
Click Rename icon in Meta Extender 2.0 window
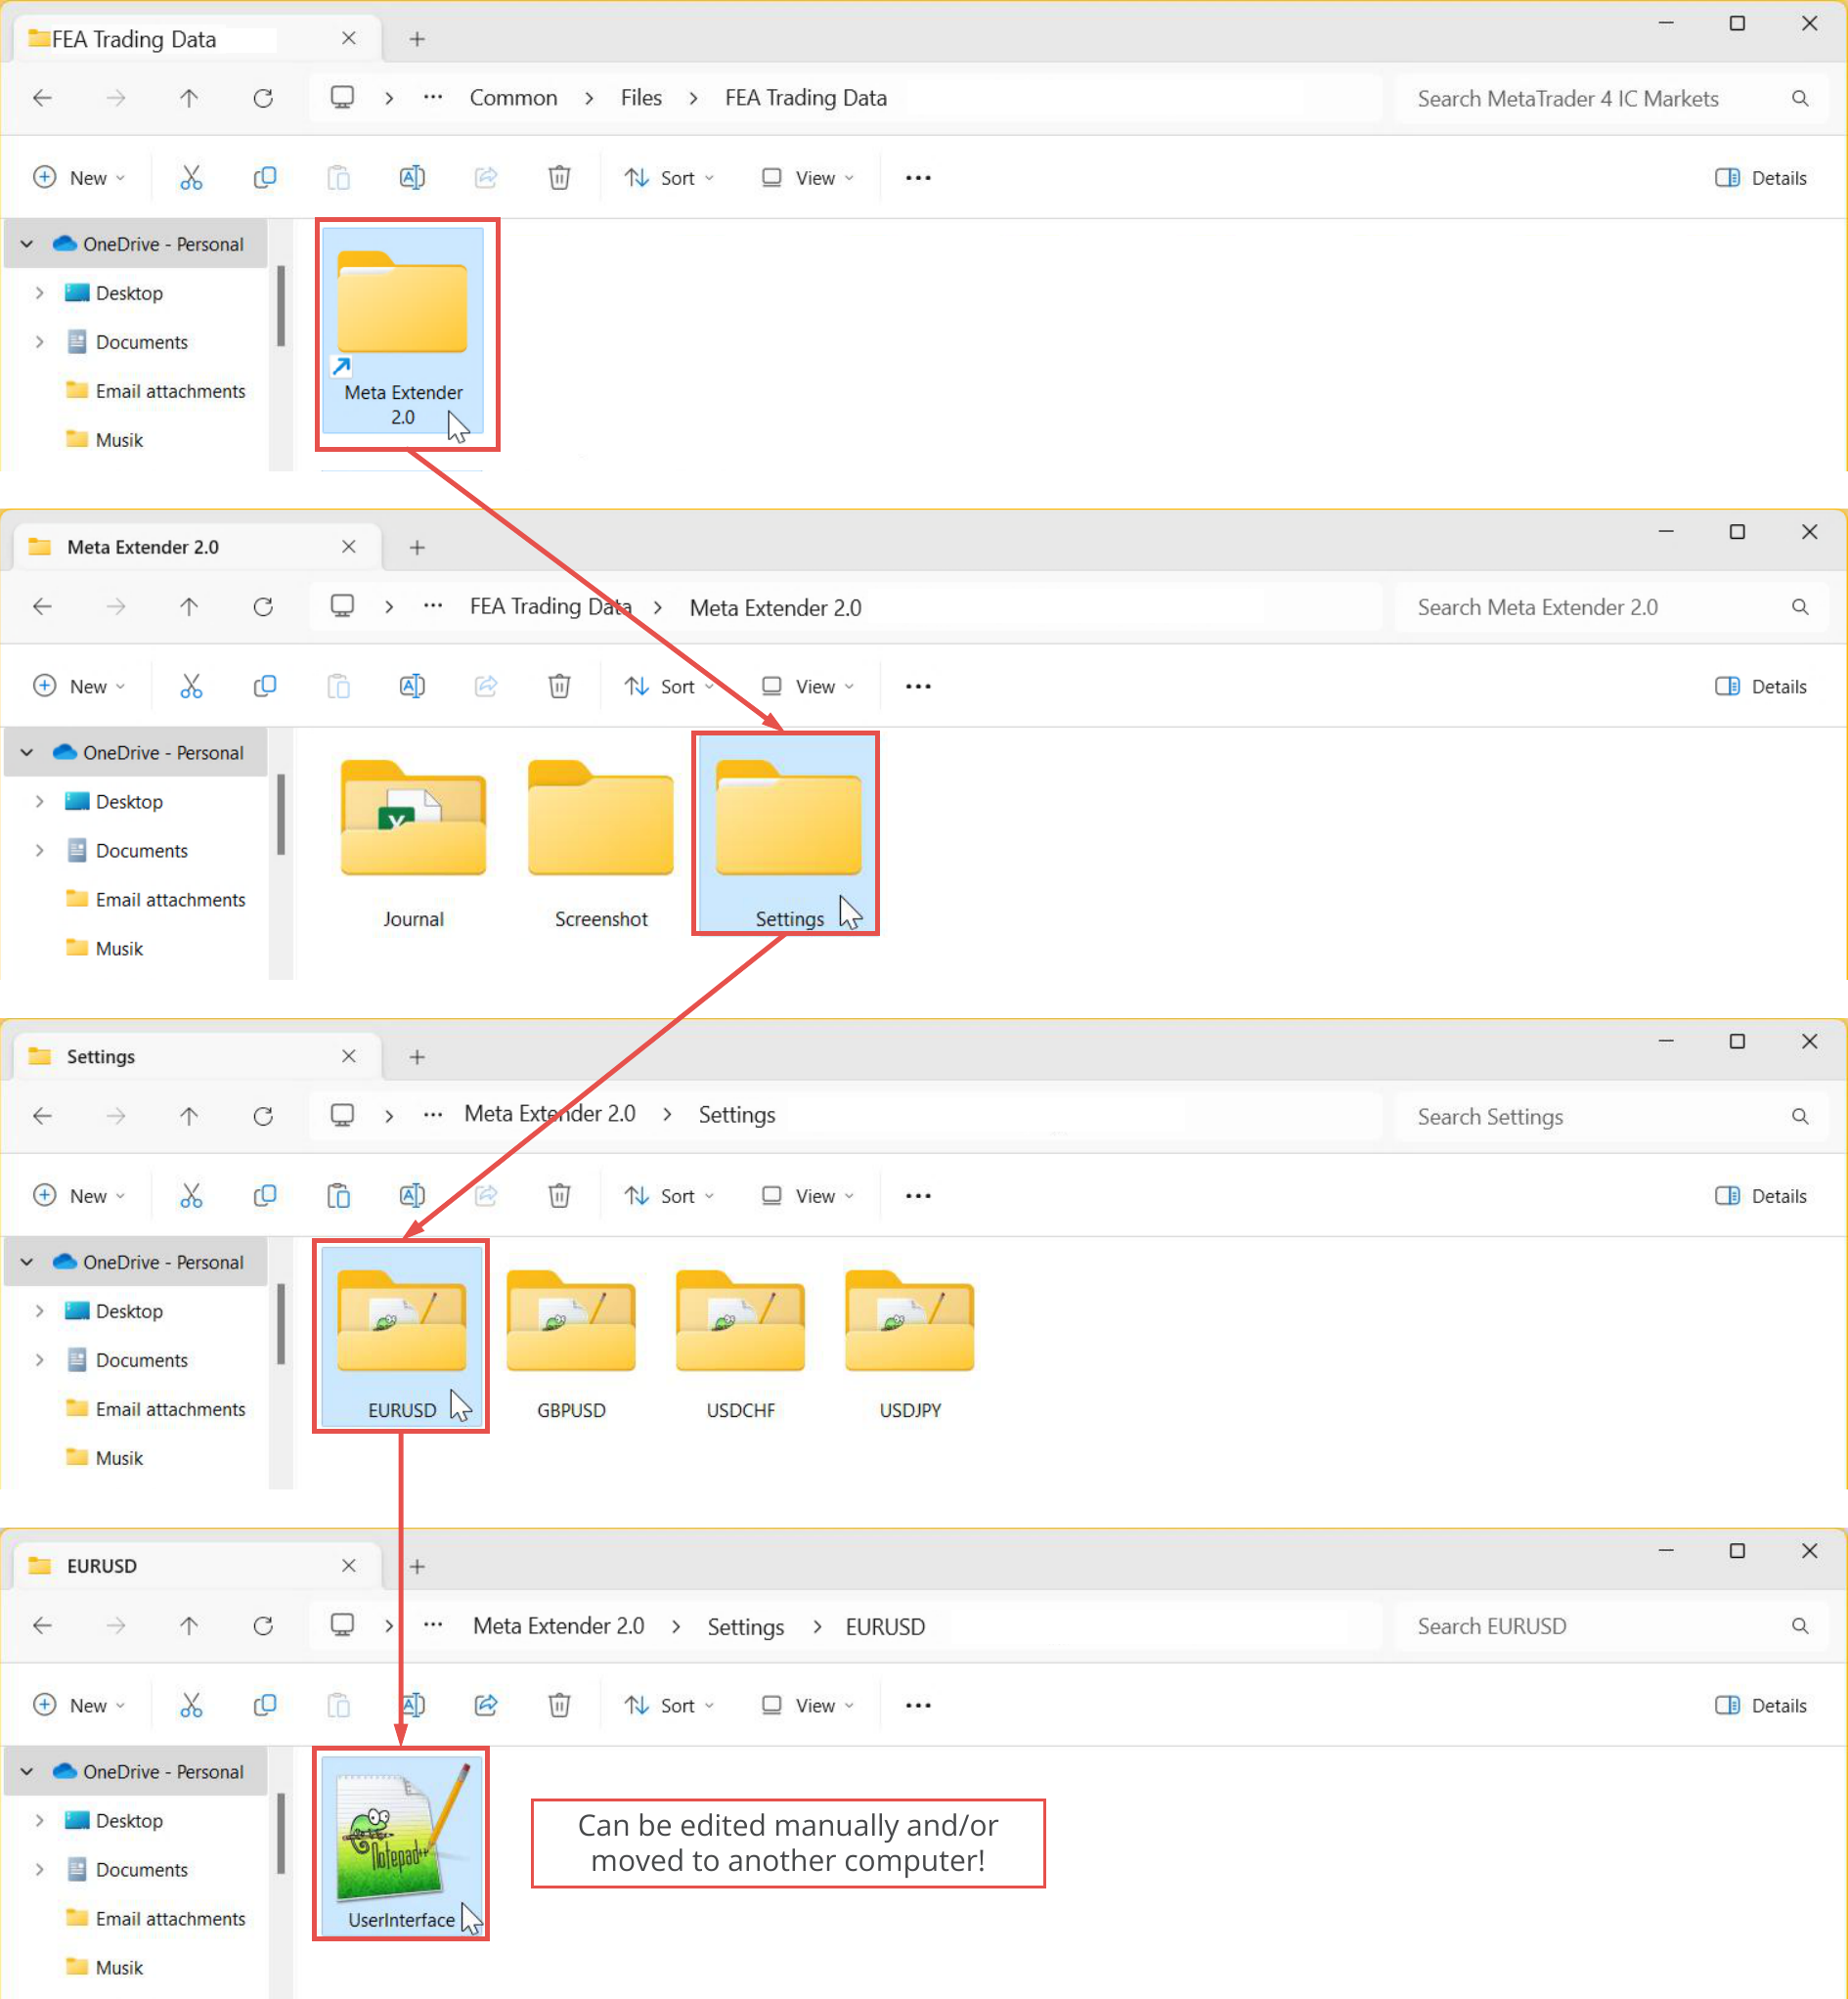point(412,687)
